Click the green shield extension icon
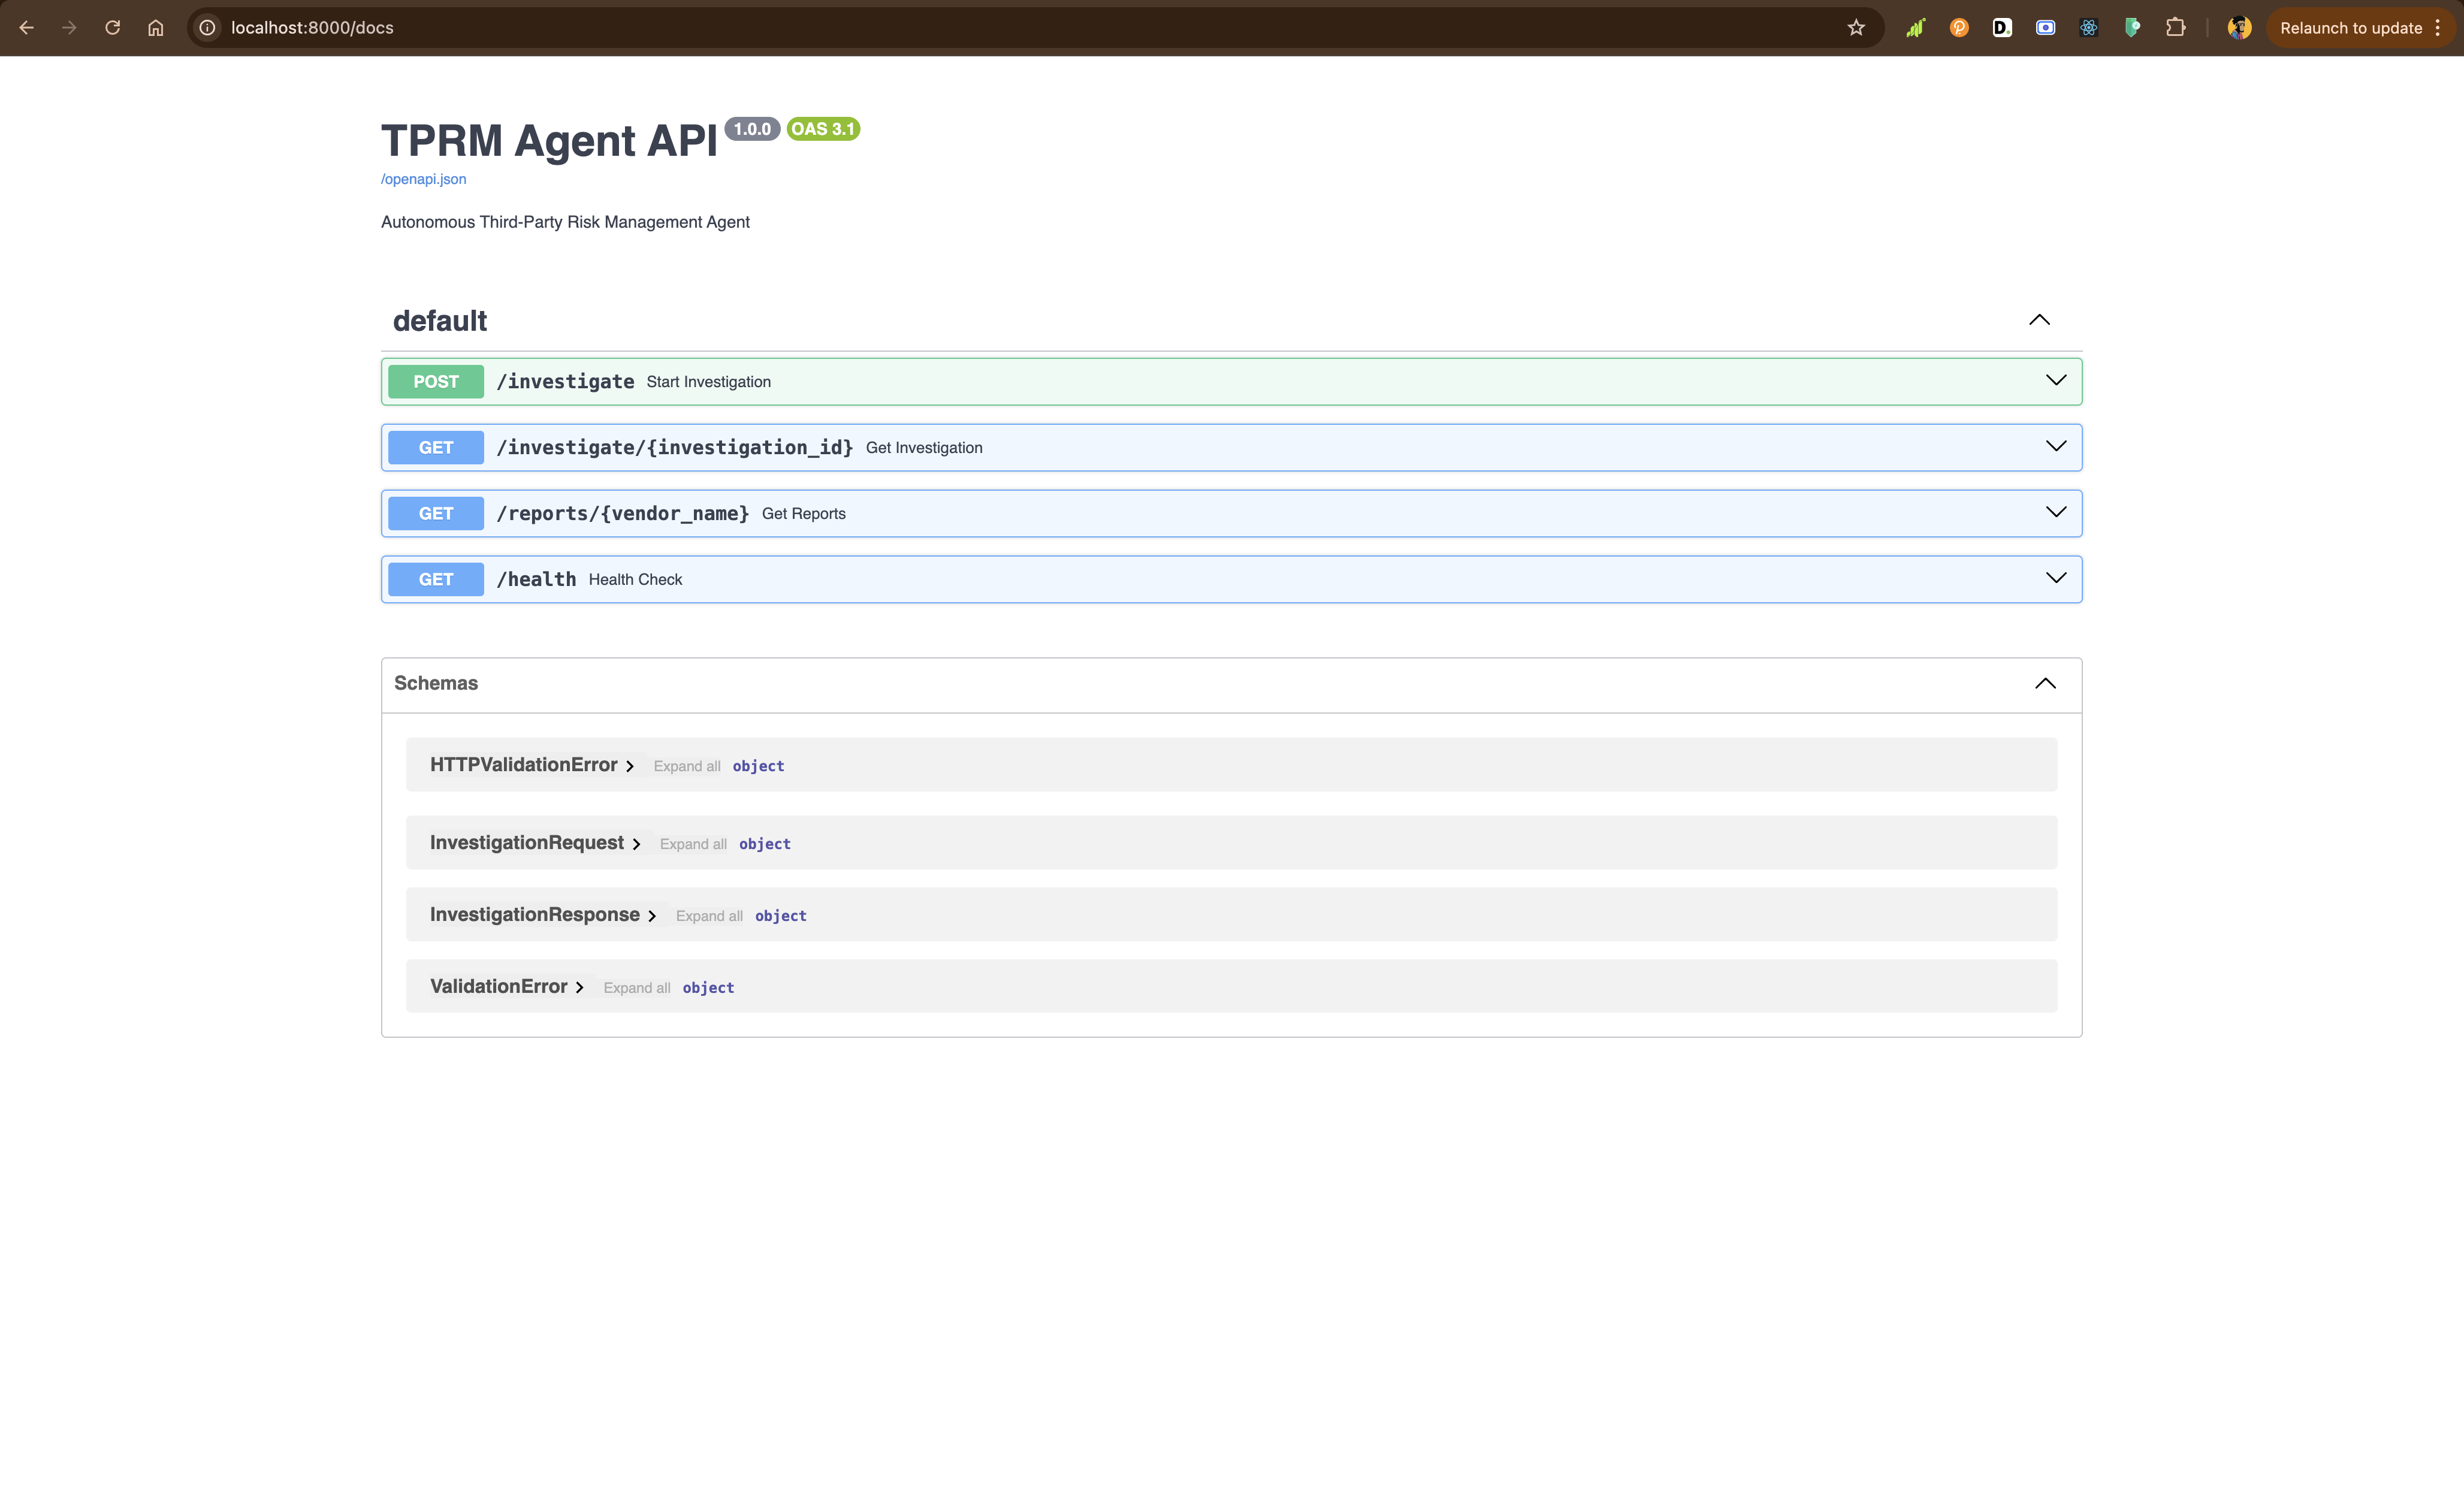This screenshot has height=1492, width=2464. (2132, 27)
